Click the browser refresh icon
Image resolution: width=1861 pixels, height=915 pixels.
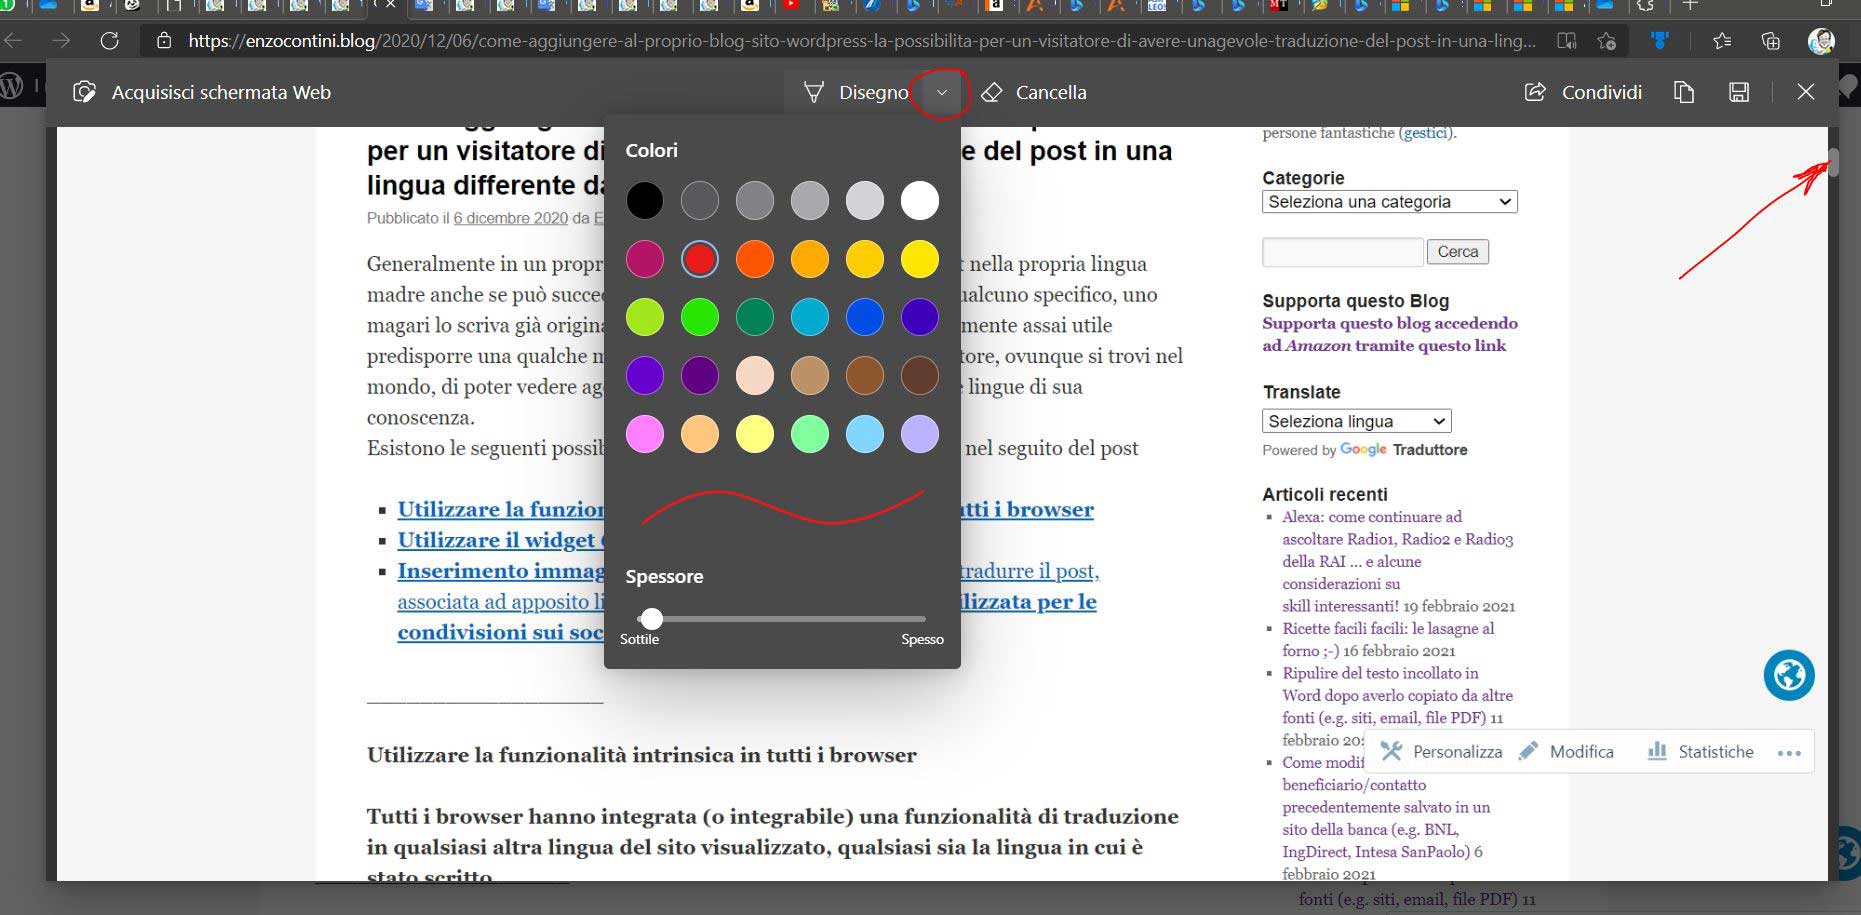coord(110,41)
